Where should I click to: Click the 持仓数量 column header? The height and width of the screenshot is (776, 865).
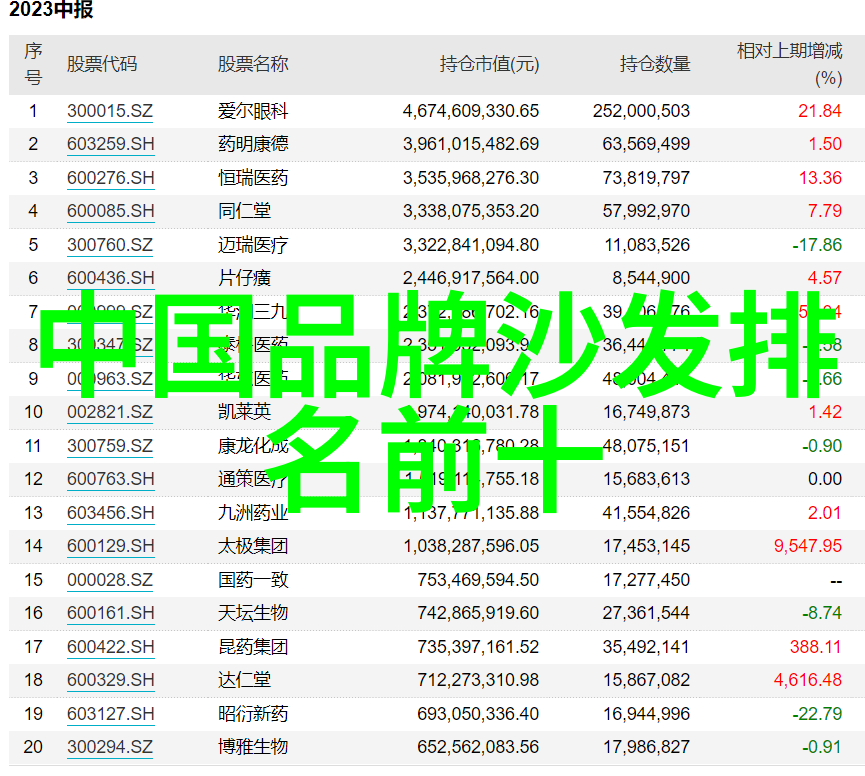655,65
